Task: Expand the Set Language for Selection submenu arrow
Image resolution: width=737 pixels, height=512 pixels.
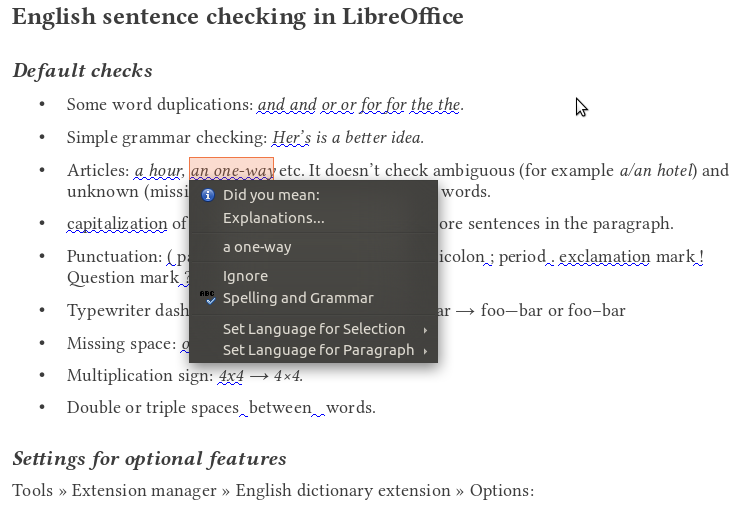Action: tap(425, 329)
